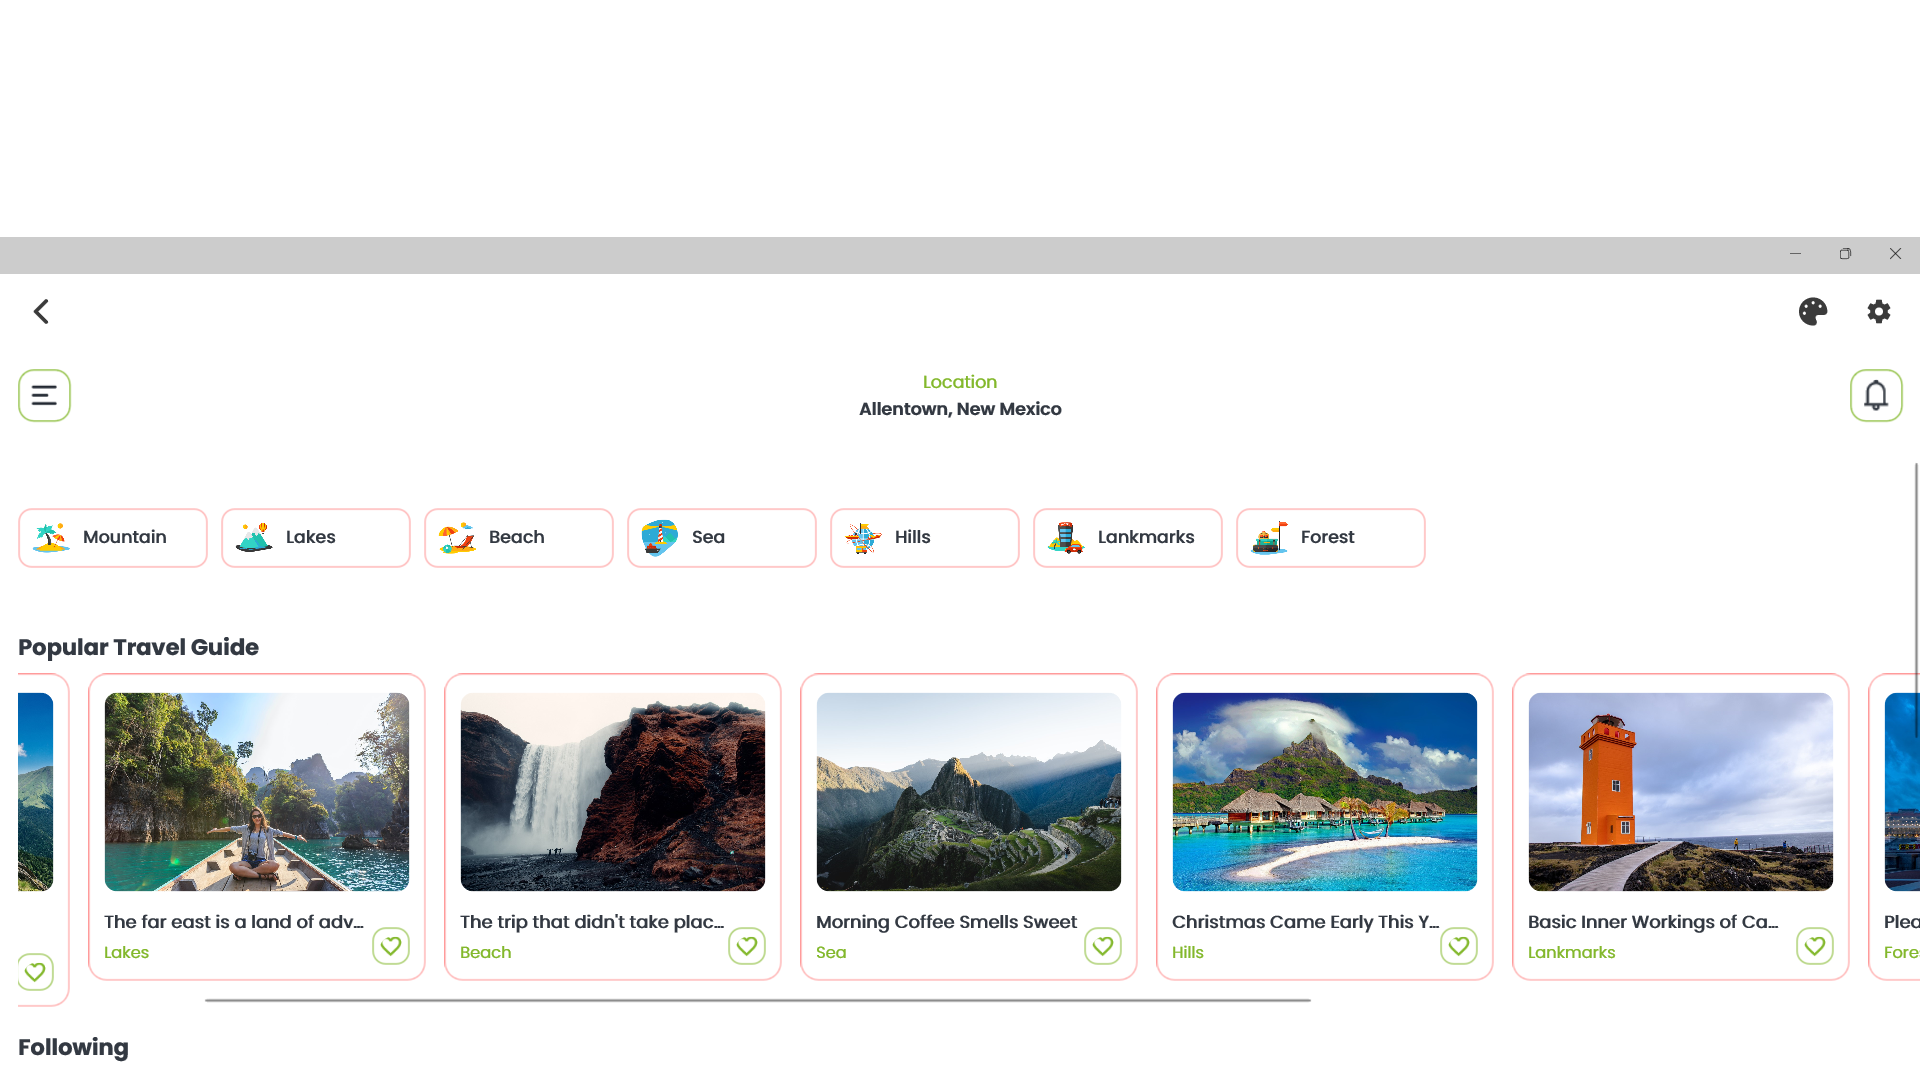Open settings gear icon
Viewport: 1920px width, 1080px height.
[1878, 312]
